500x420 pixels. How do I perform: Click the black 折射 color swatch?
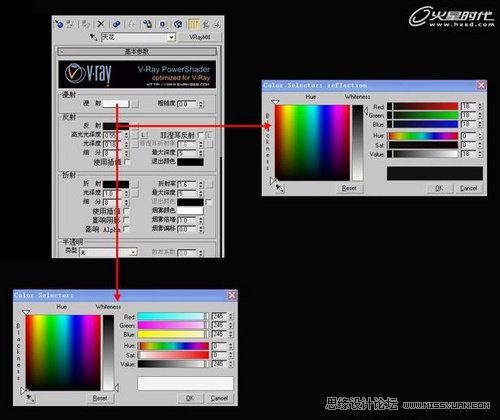point(116,184)
